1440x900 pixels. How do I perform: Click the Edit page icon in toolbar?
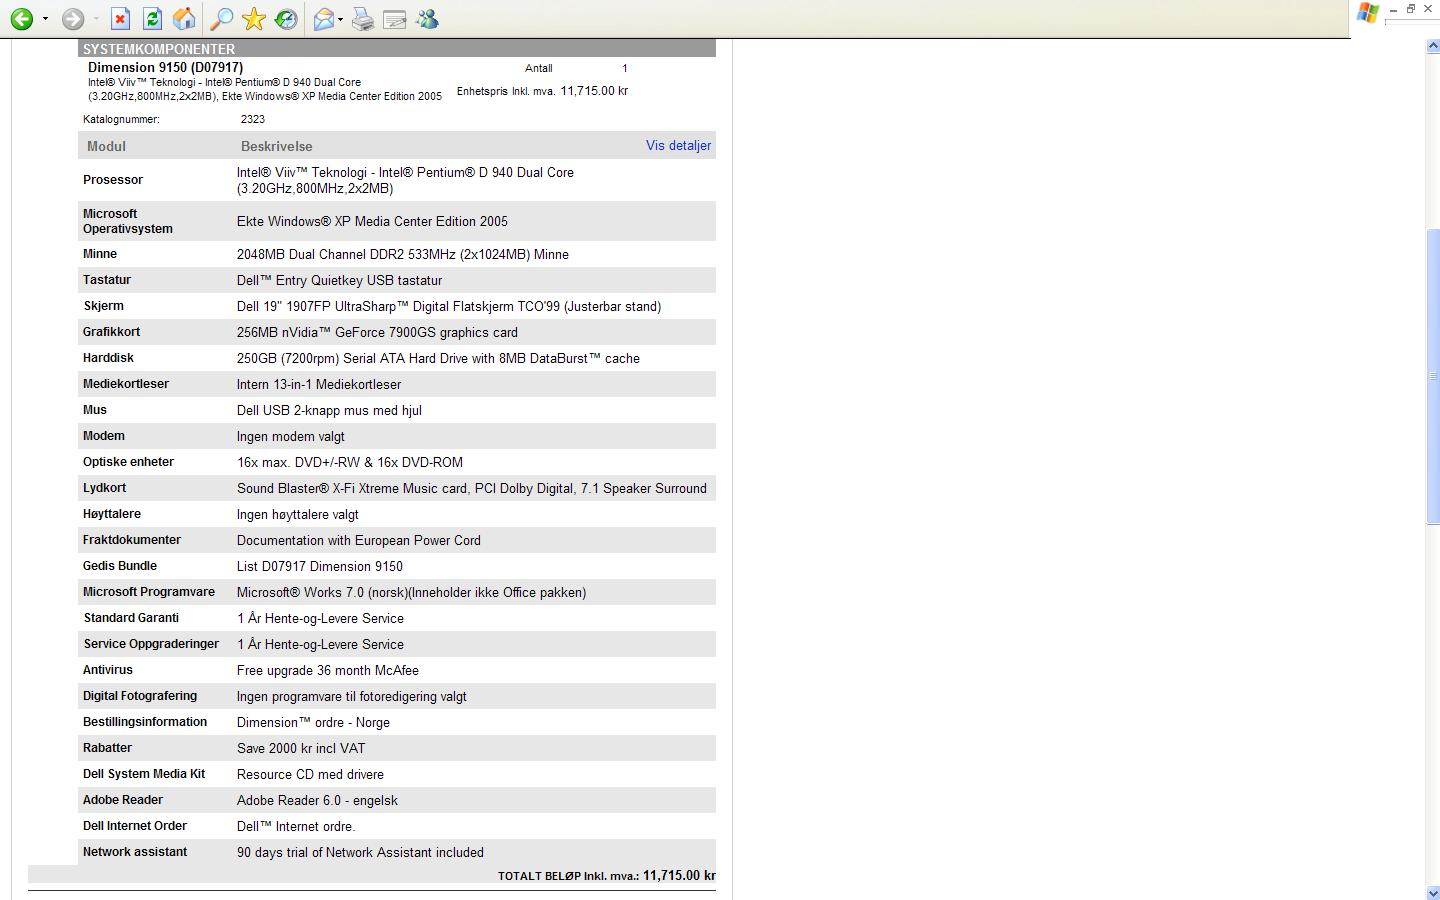coord(395,19)
